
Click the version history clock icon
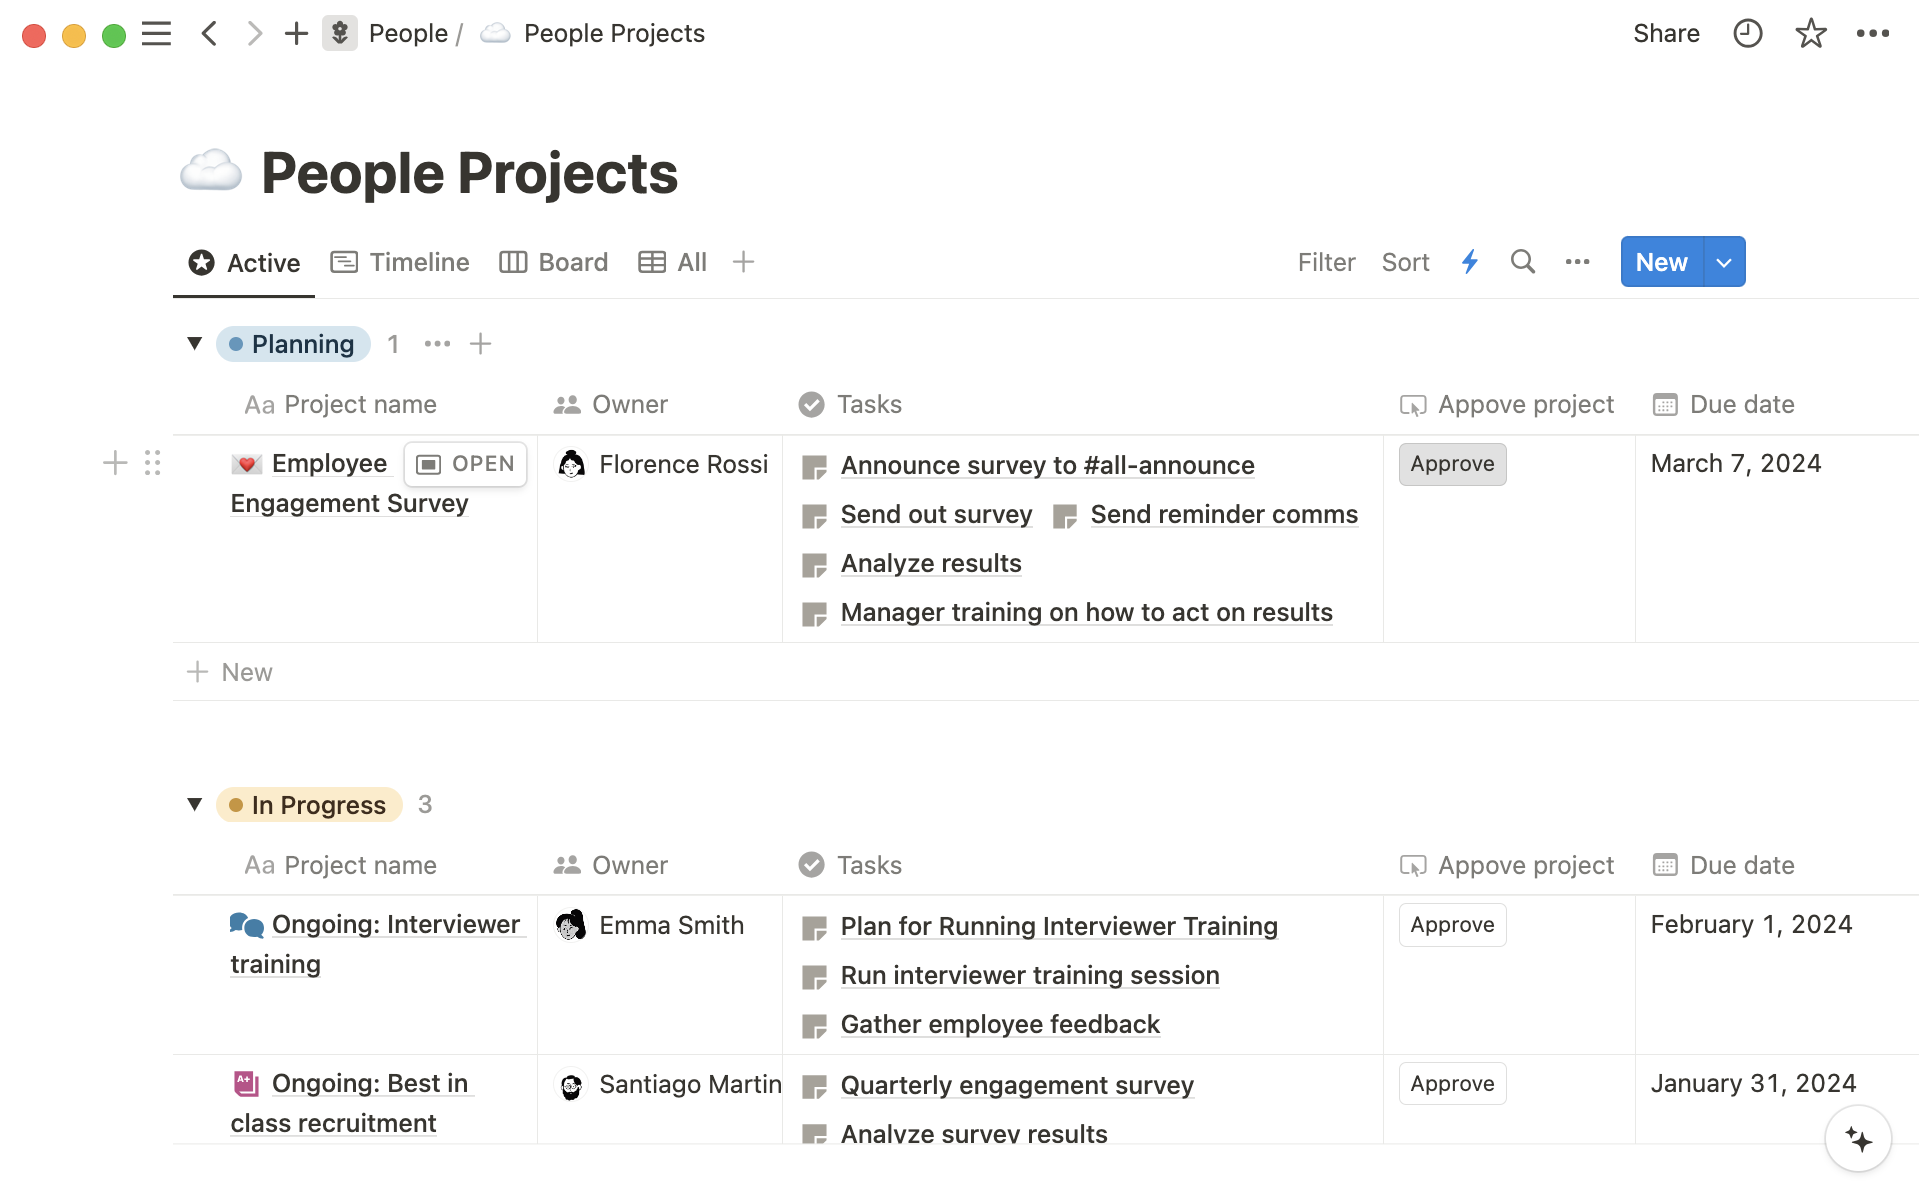click(1746, 32)
